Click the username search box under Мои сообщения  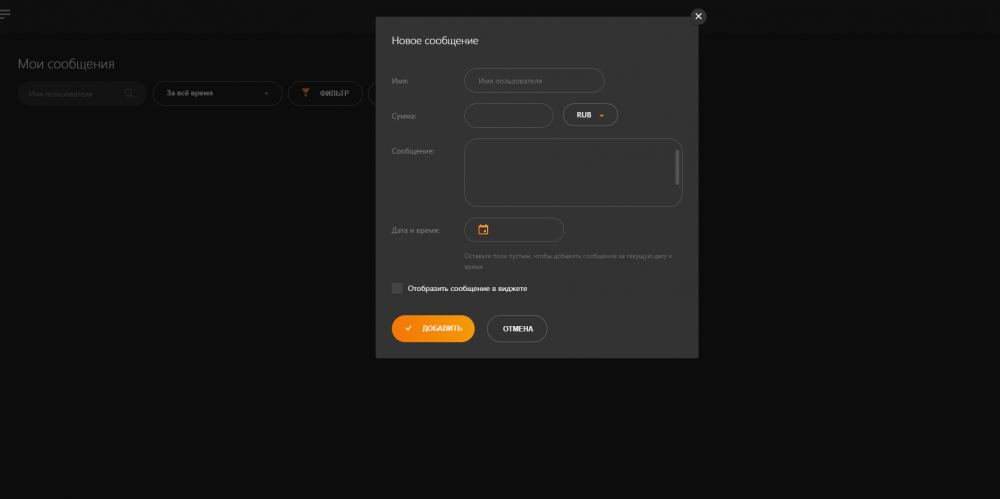coord(72,94)
